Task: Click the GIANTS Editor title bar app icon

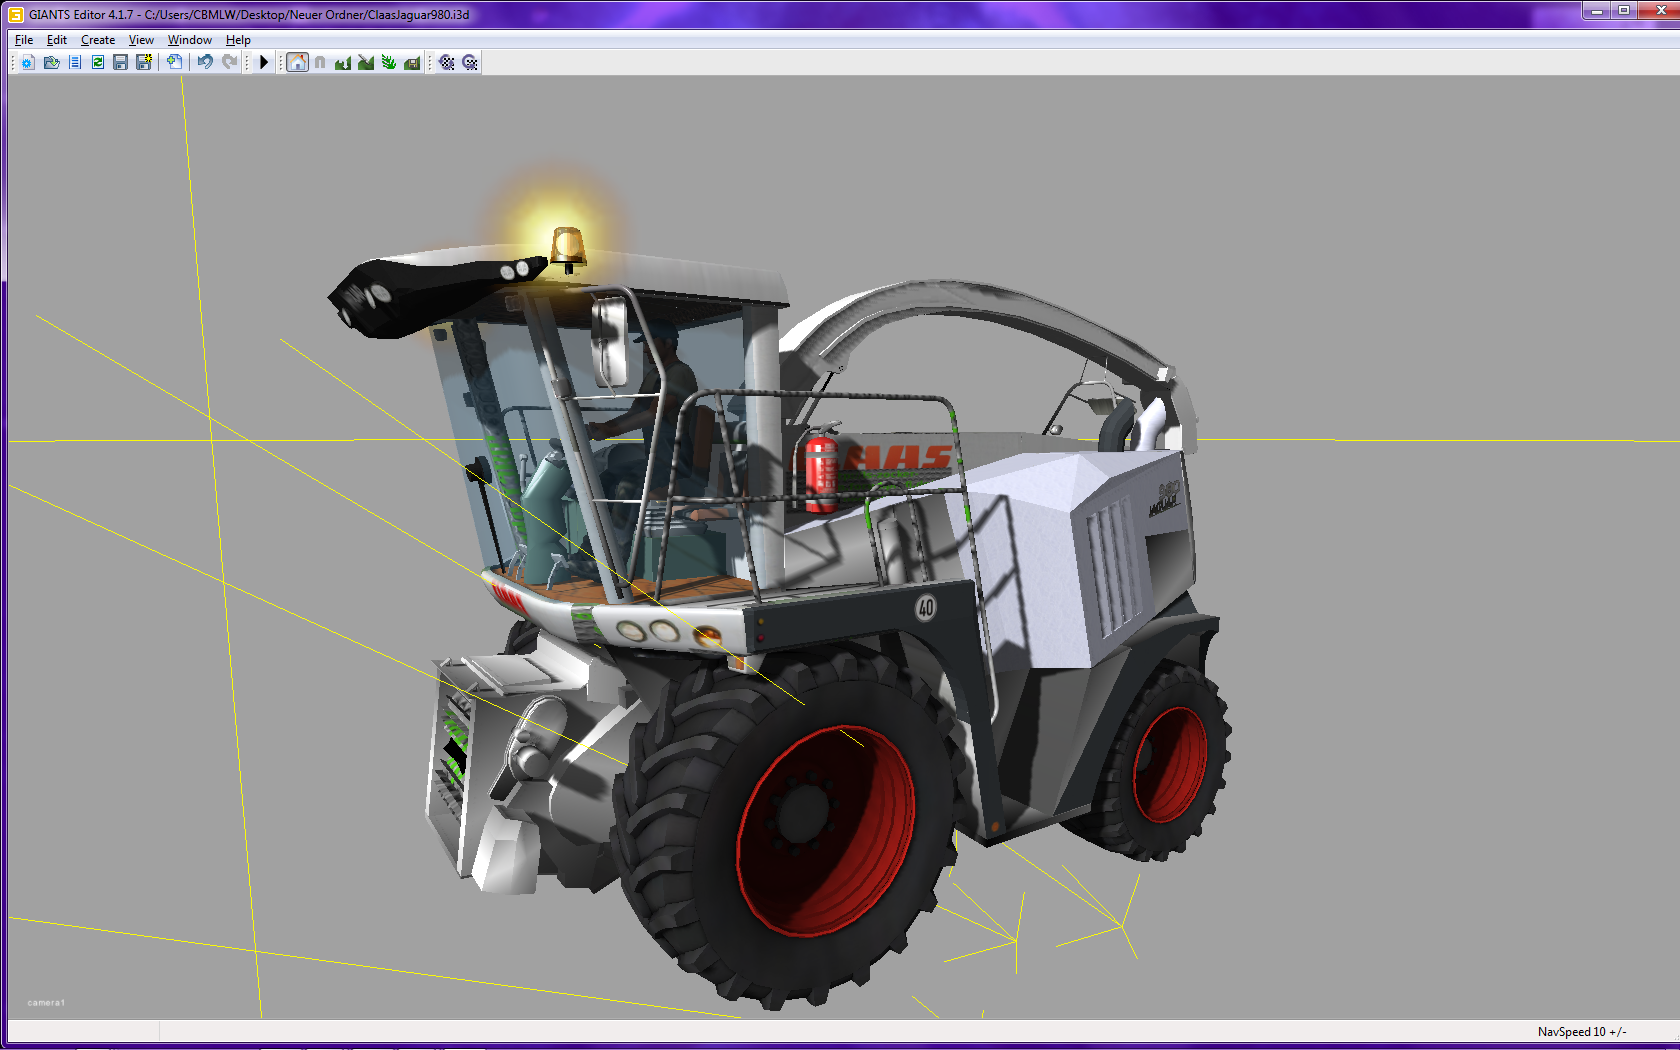Action: click(15, 15)
